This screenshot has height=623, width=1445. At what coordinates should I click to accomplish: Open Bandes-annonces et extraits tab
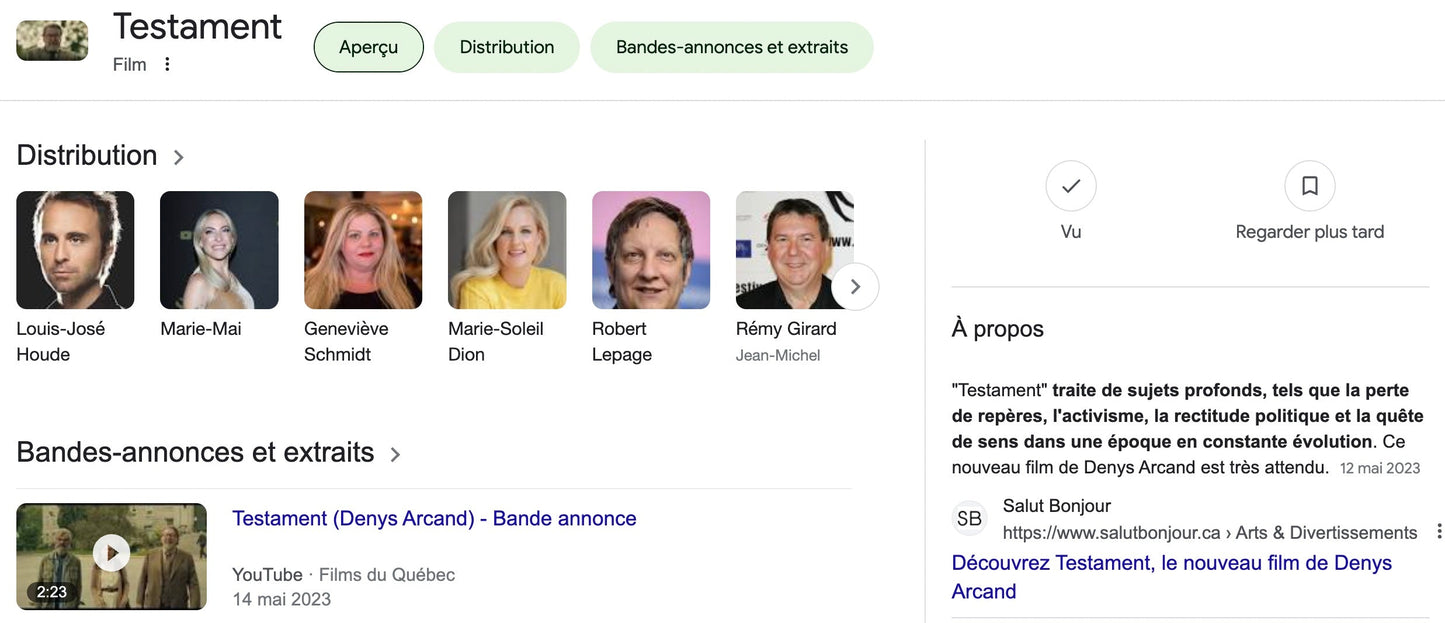pyautogui.click(x=731, y=47)
